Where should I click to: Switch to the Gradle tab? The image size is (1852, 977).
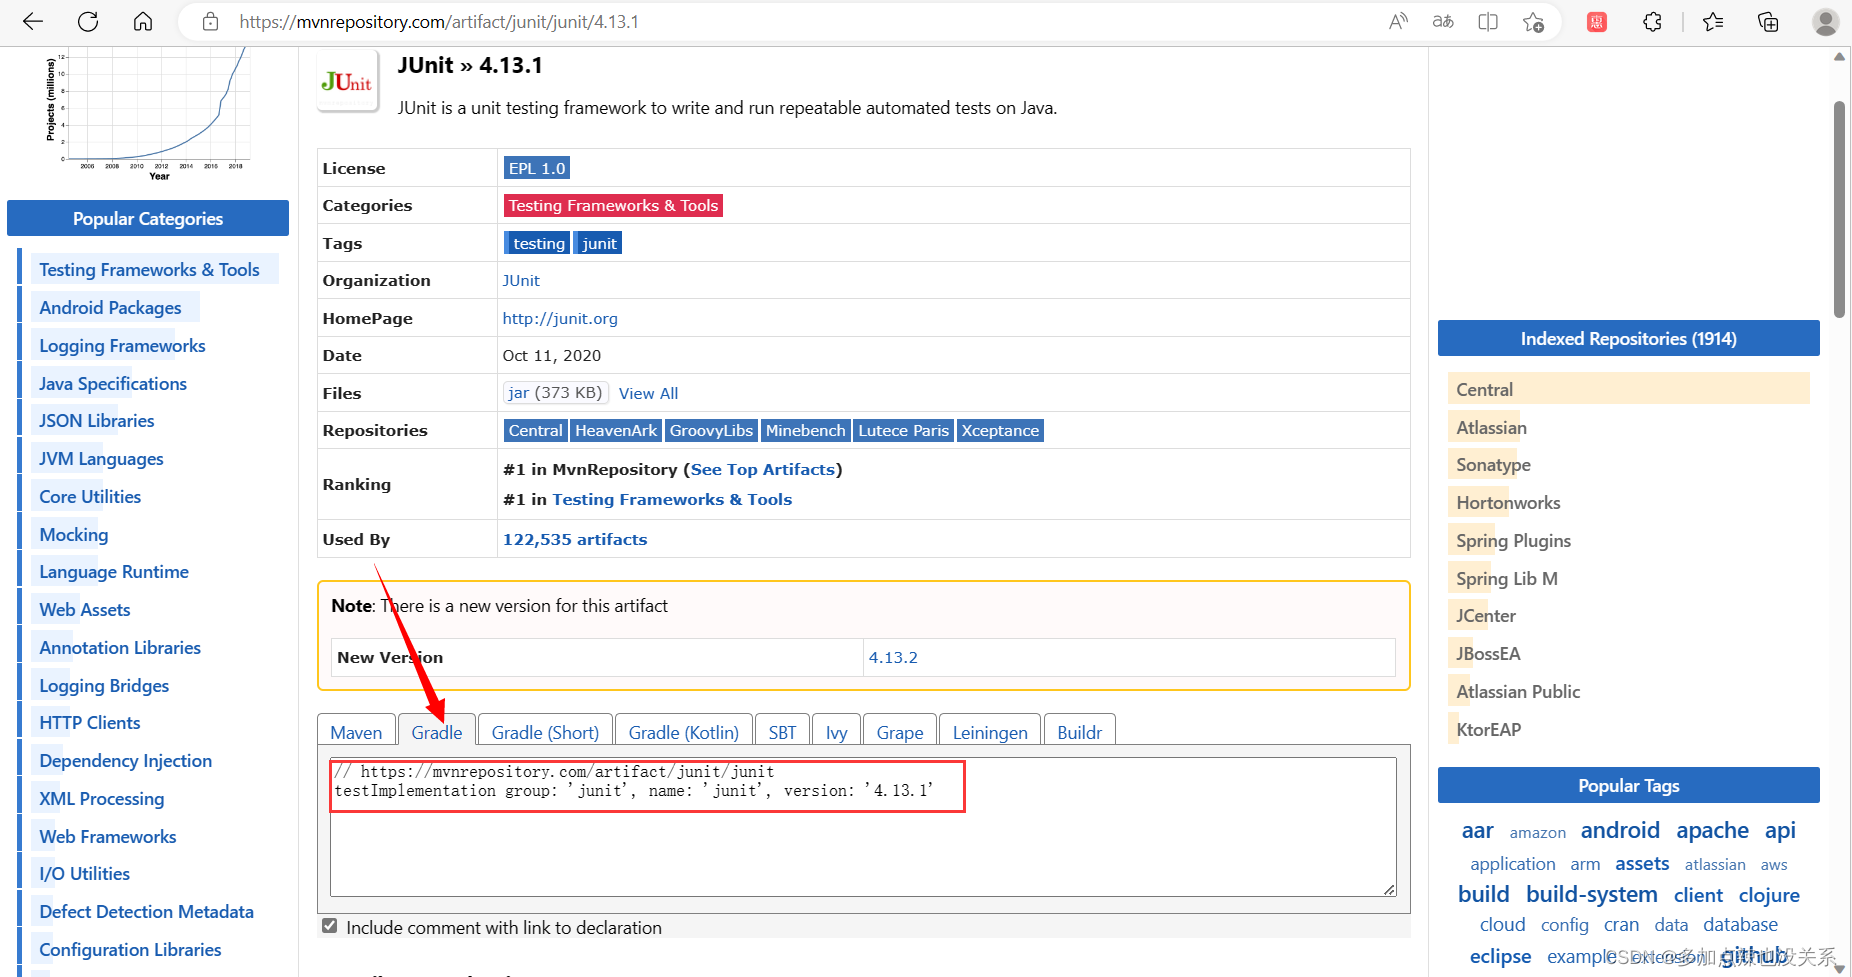(x=437, y=732)
